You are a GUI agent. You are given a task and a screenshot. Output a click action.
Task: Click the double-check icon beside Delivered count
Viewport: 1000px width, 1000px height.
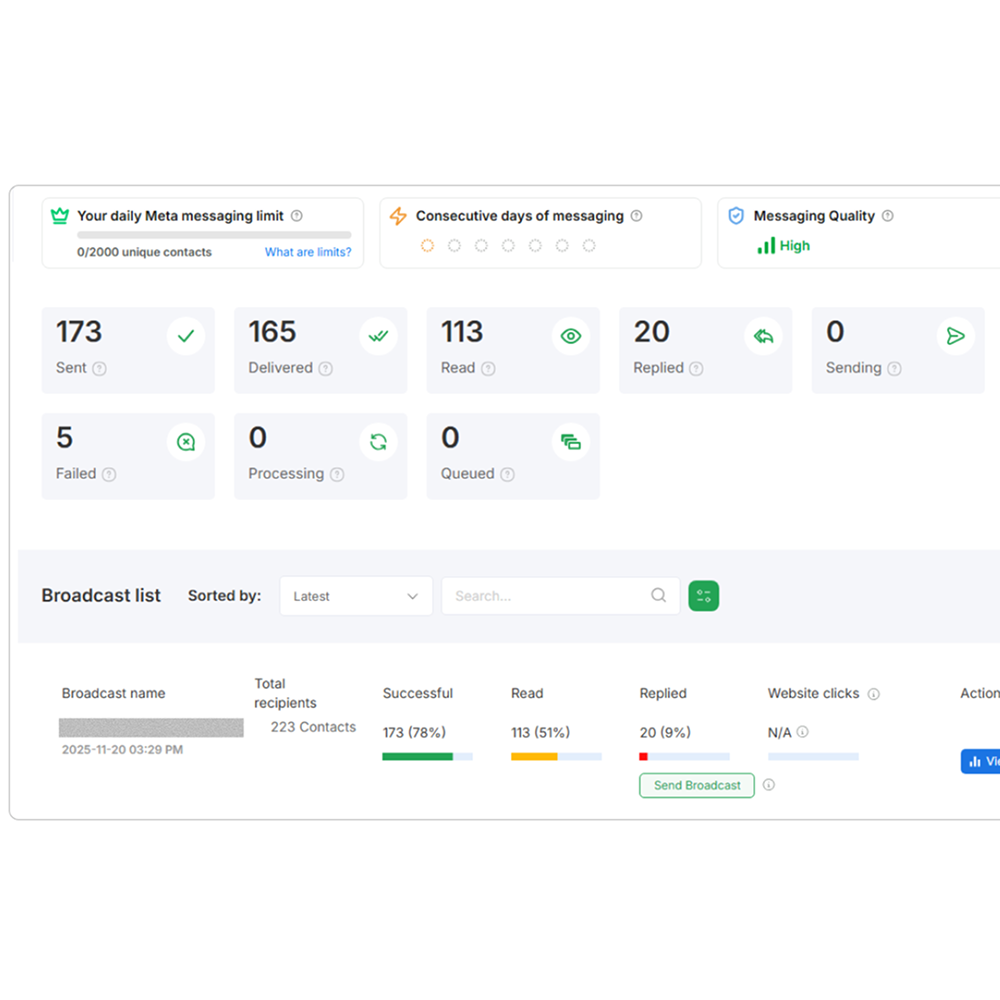(379, 336)
